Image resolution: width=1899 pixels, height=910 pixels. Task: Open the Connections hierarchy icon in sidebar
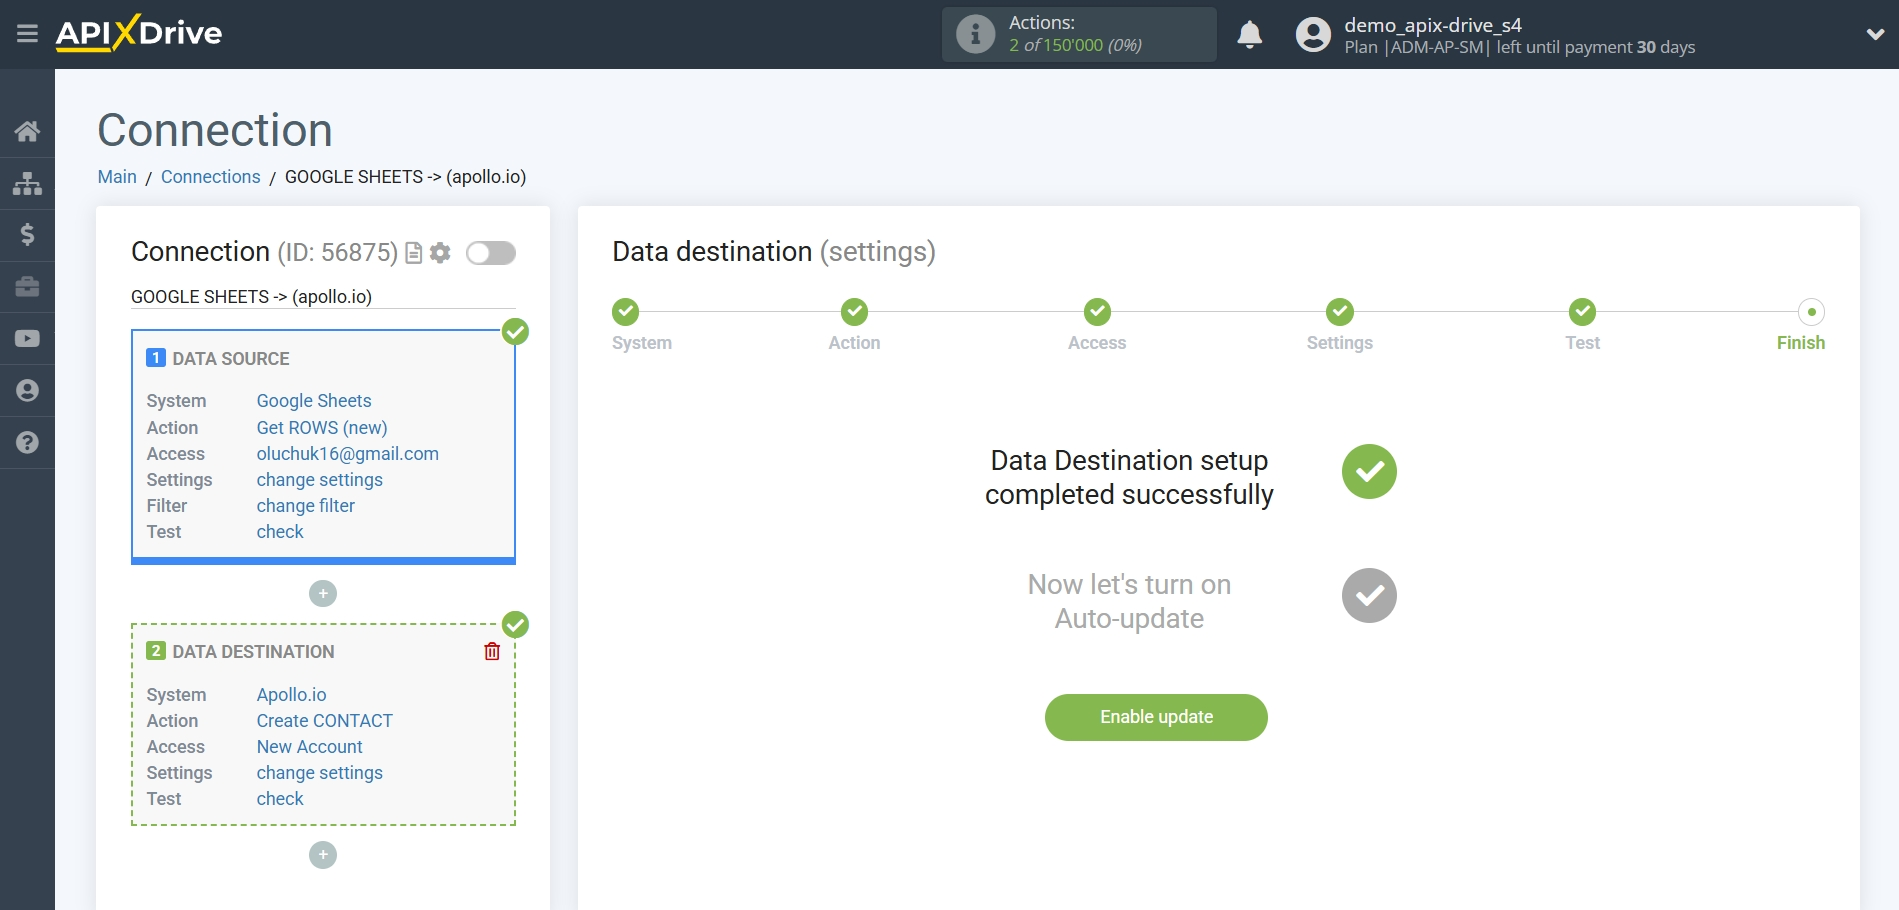tap(27, 183)
